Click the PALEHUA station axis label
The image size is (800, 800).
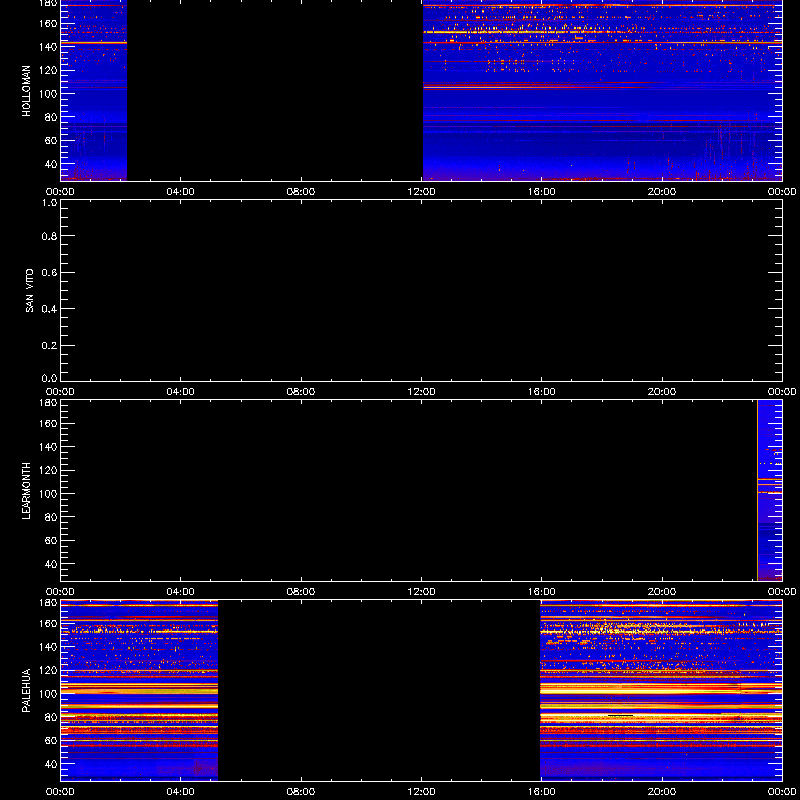26,690
